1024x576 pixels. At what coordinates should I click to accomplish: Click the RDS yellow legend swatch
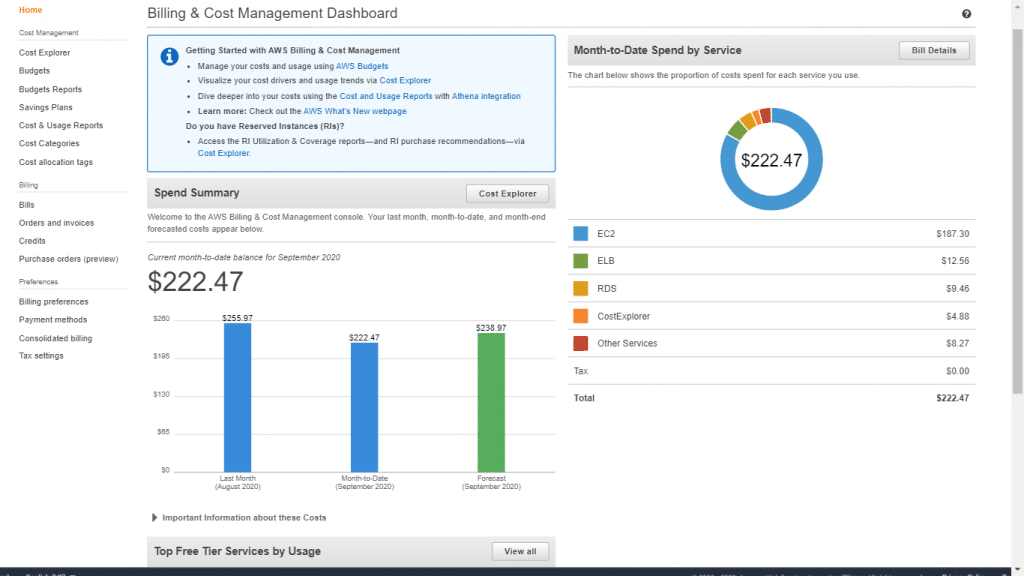coord(580,289)
